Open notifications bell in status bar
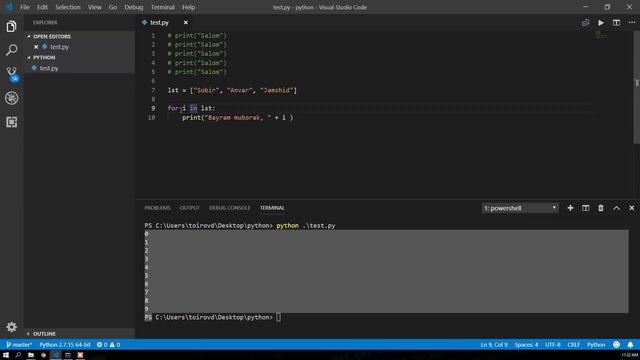The height and width of the screenshot is (360, 640). tap(630, 344)
